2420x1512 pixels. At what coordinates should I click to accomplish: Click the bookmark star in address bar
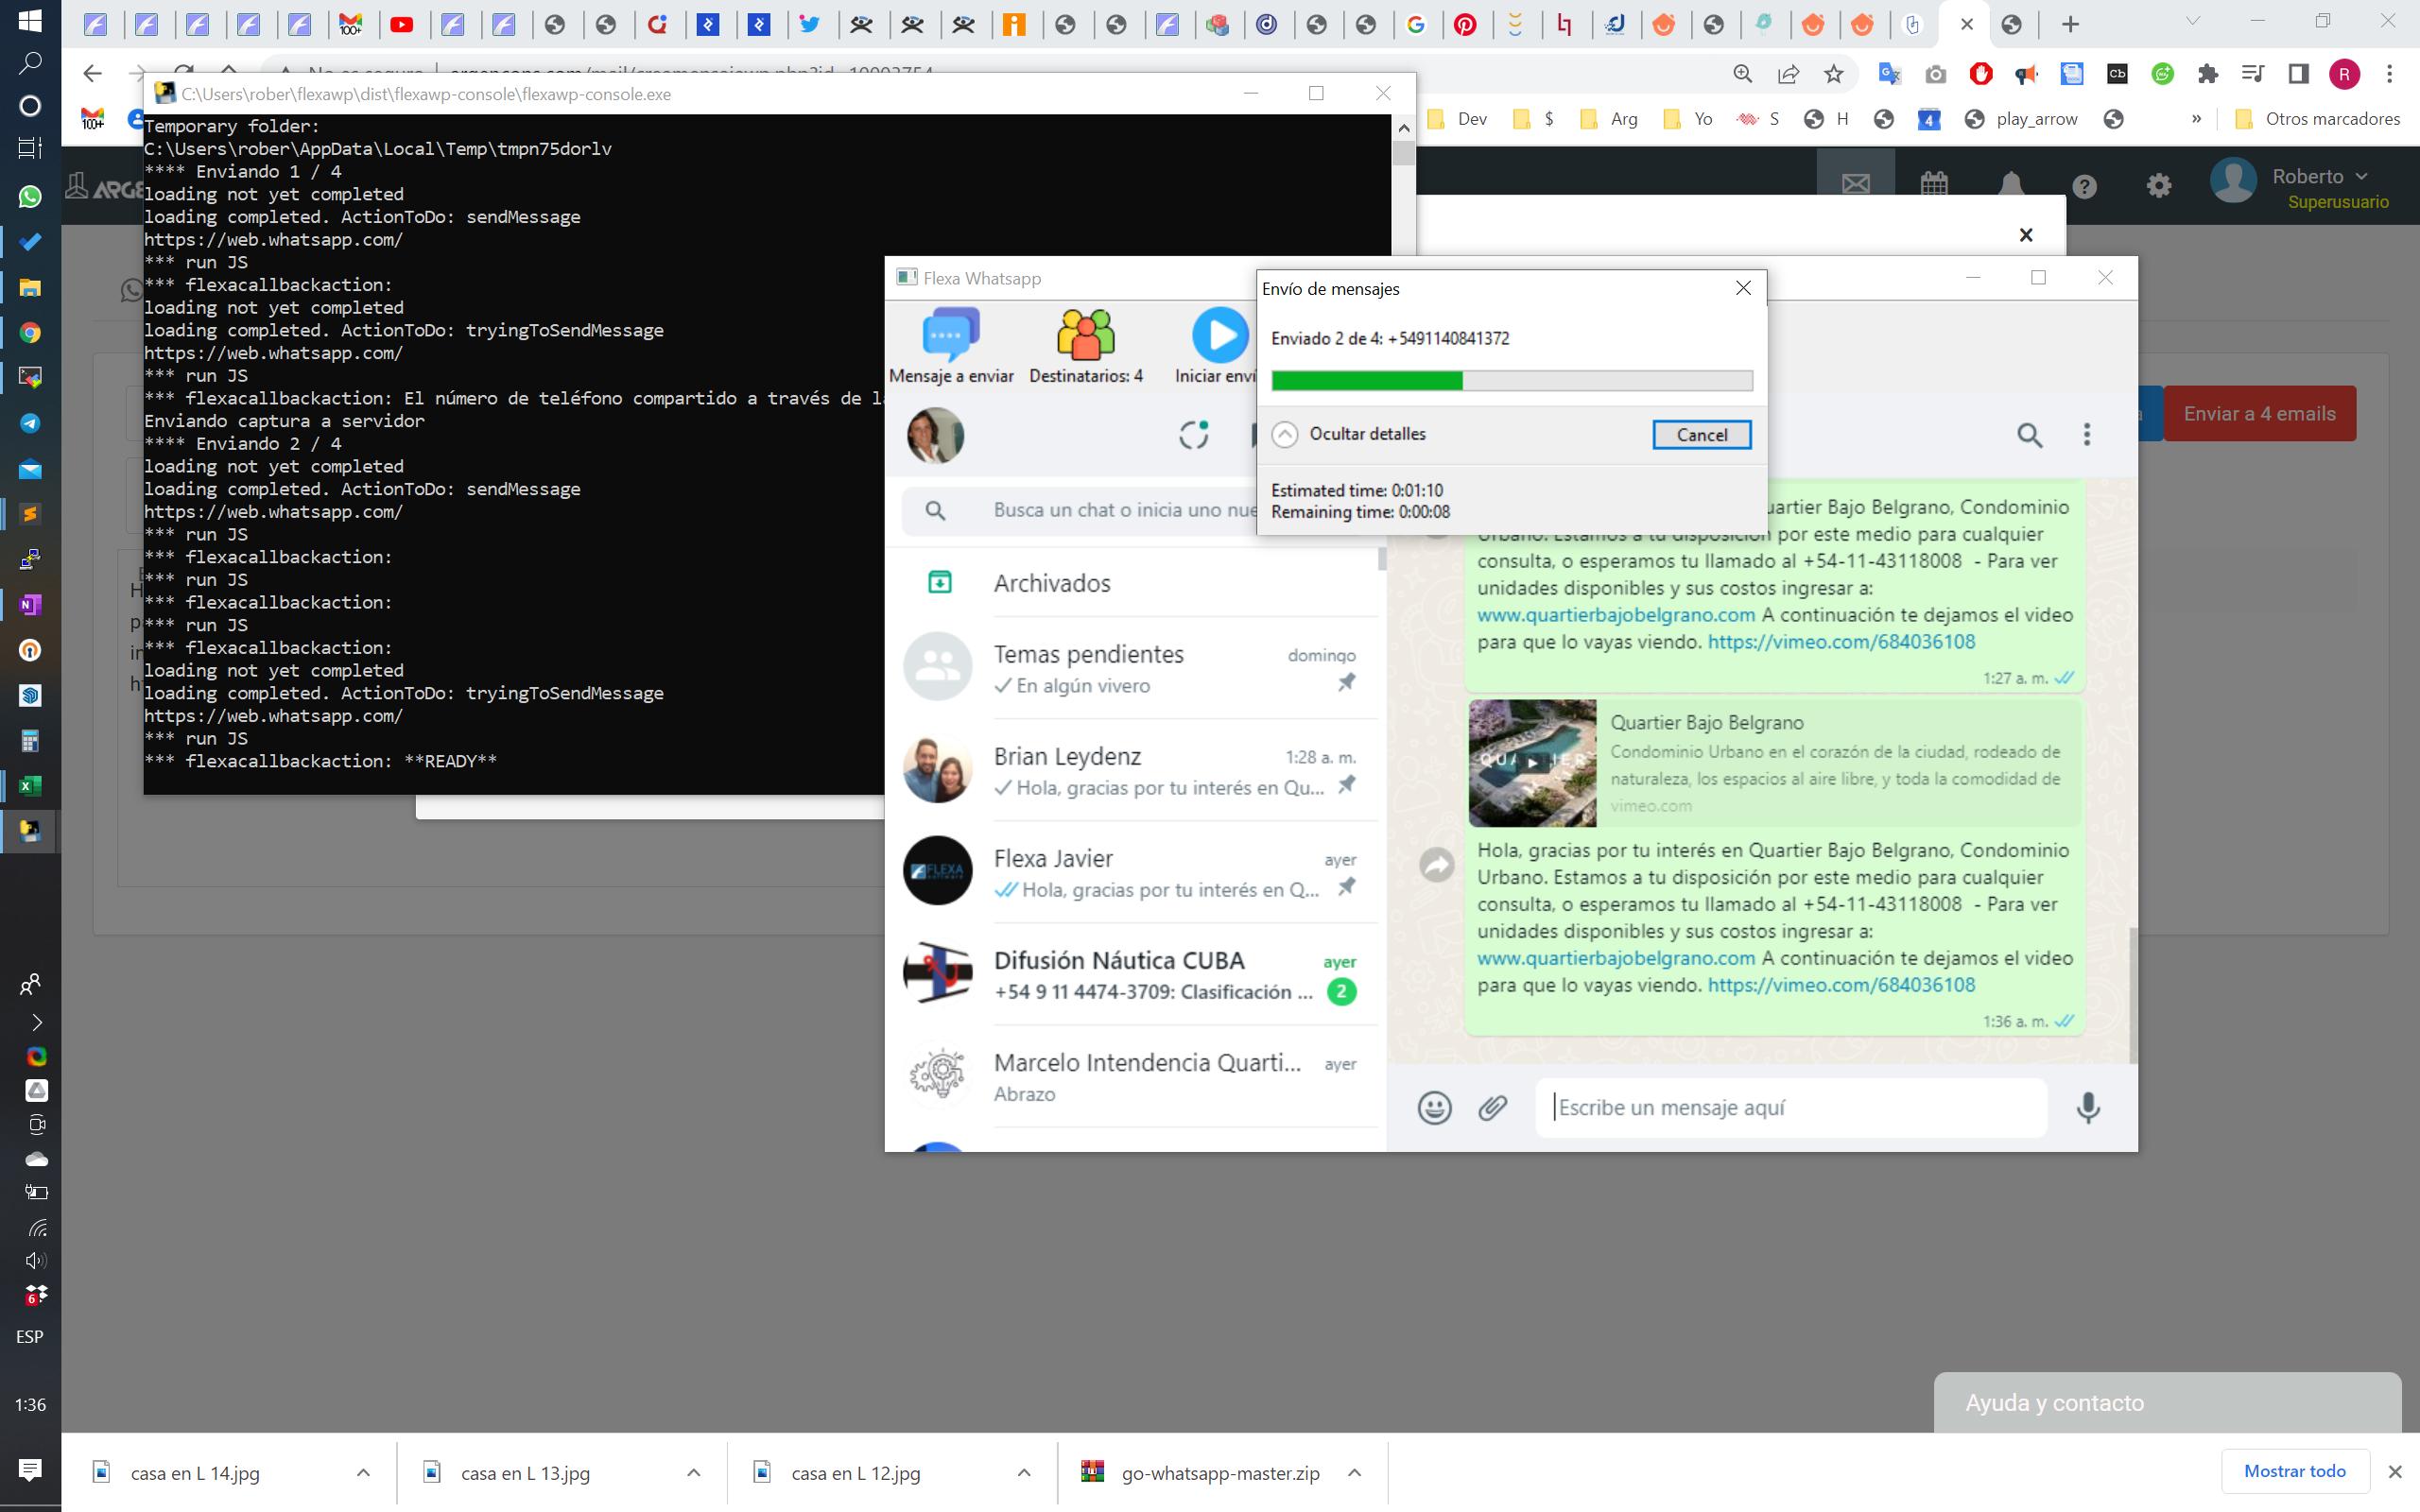click(1833, 73)
